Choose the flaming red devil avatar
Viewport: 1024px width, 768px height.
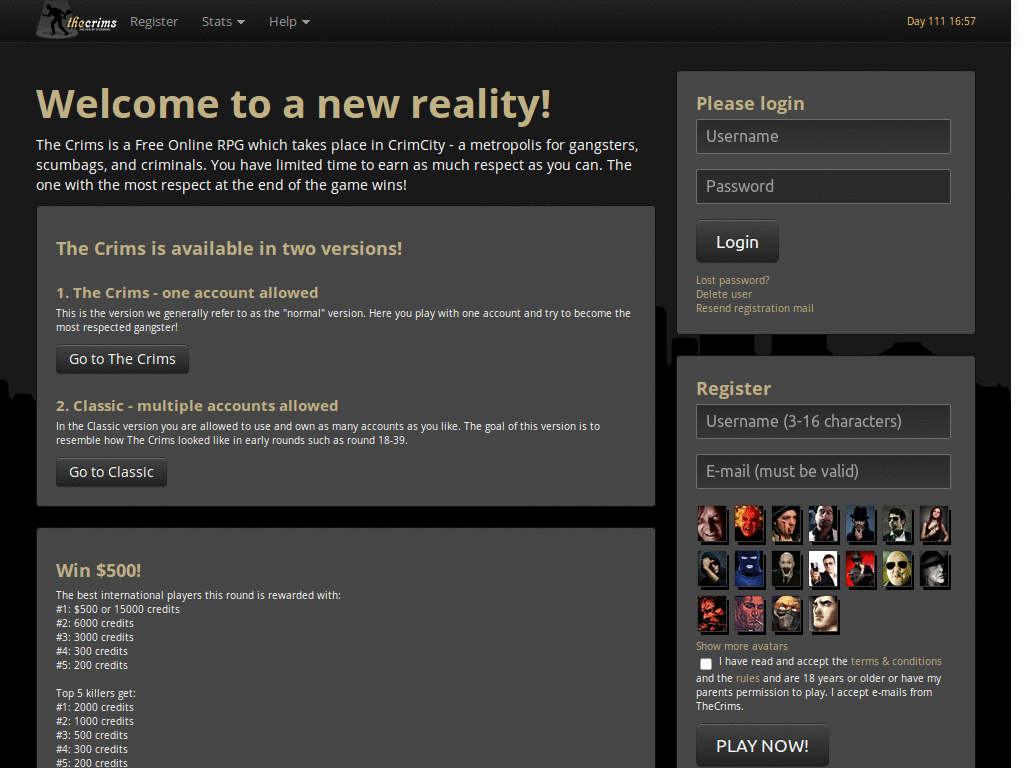(x=748, y=524)
